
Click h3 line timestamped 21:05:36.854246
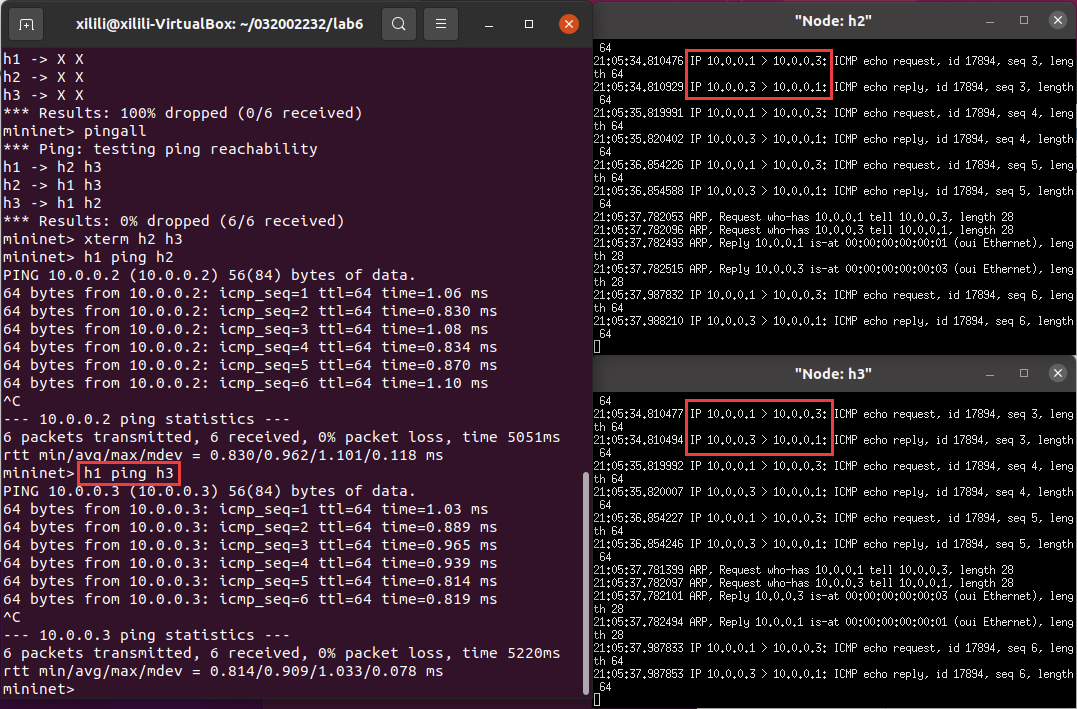click(x=833, y=550)
